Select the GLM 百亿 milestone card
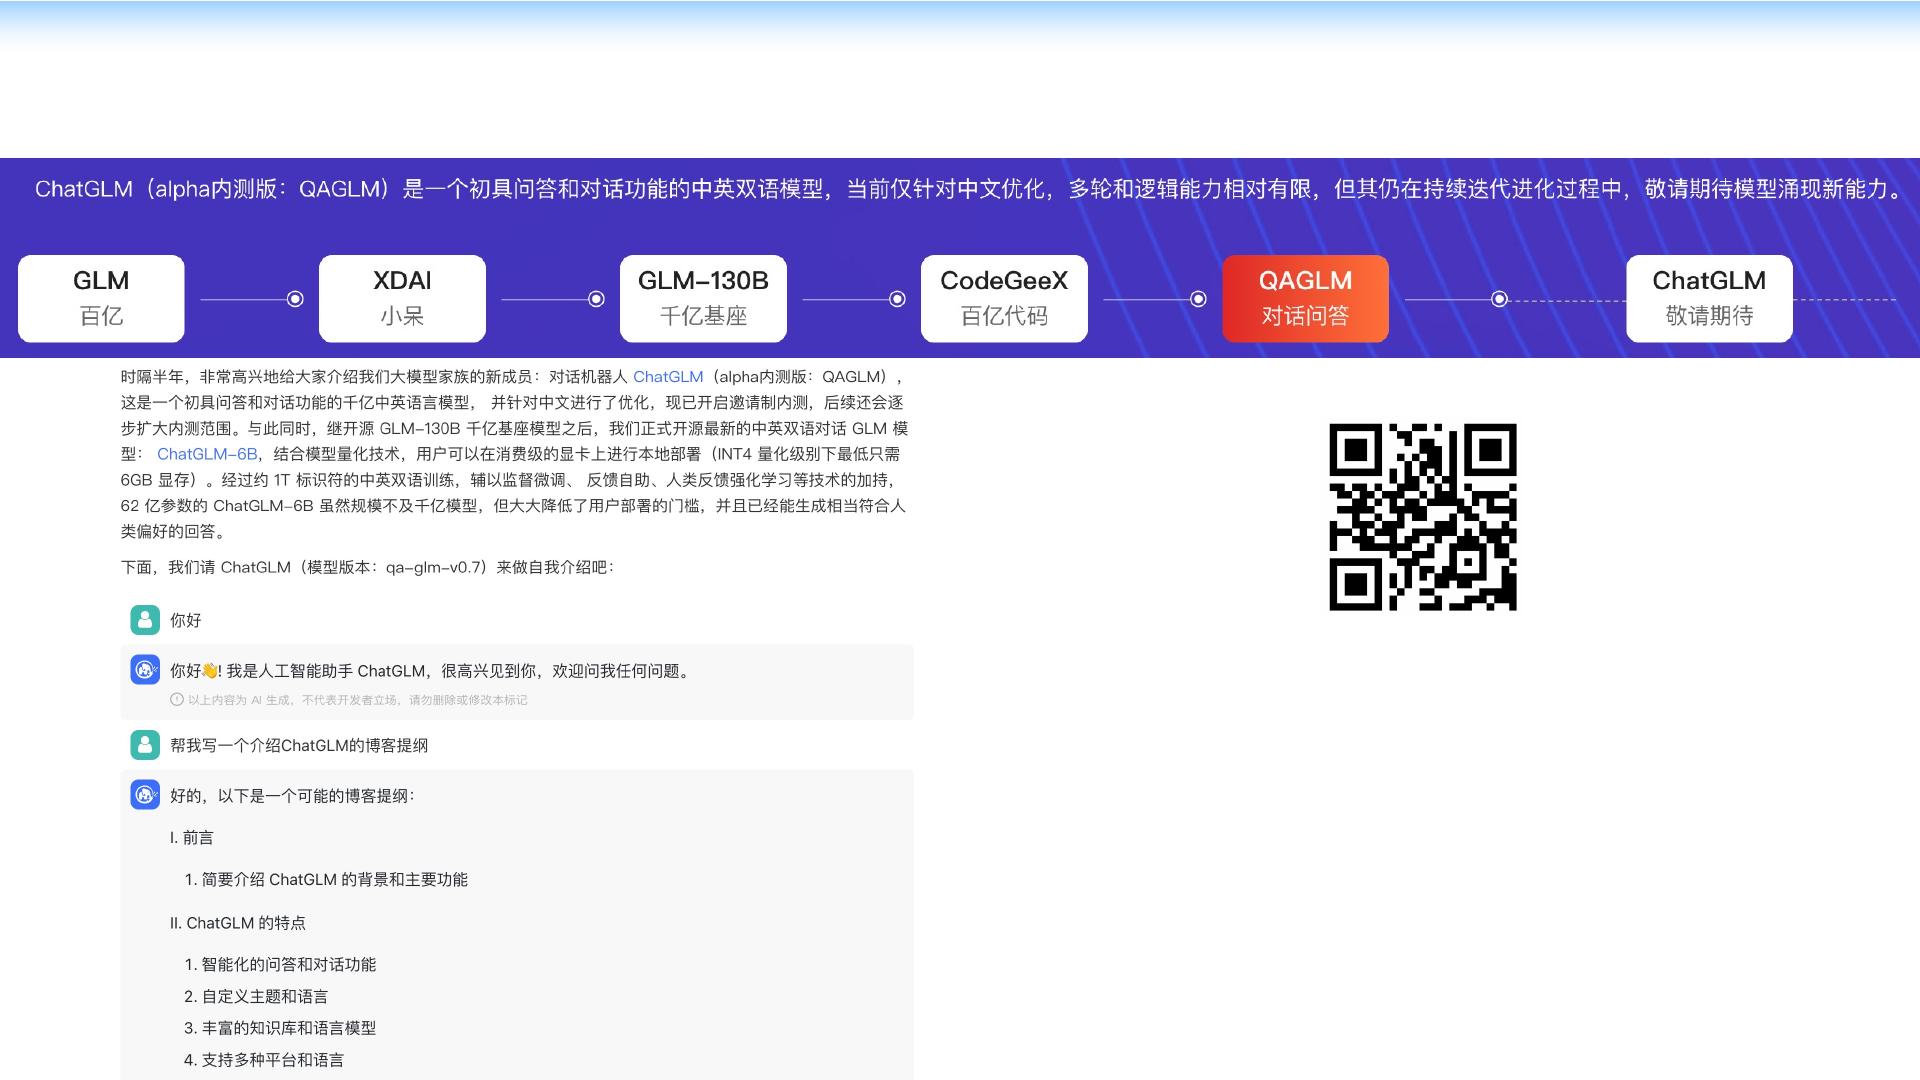Screen dimensions: 1920x1080 (x=101, y=298)
